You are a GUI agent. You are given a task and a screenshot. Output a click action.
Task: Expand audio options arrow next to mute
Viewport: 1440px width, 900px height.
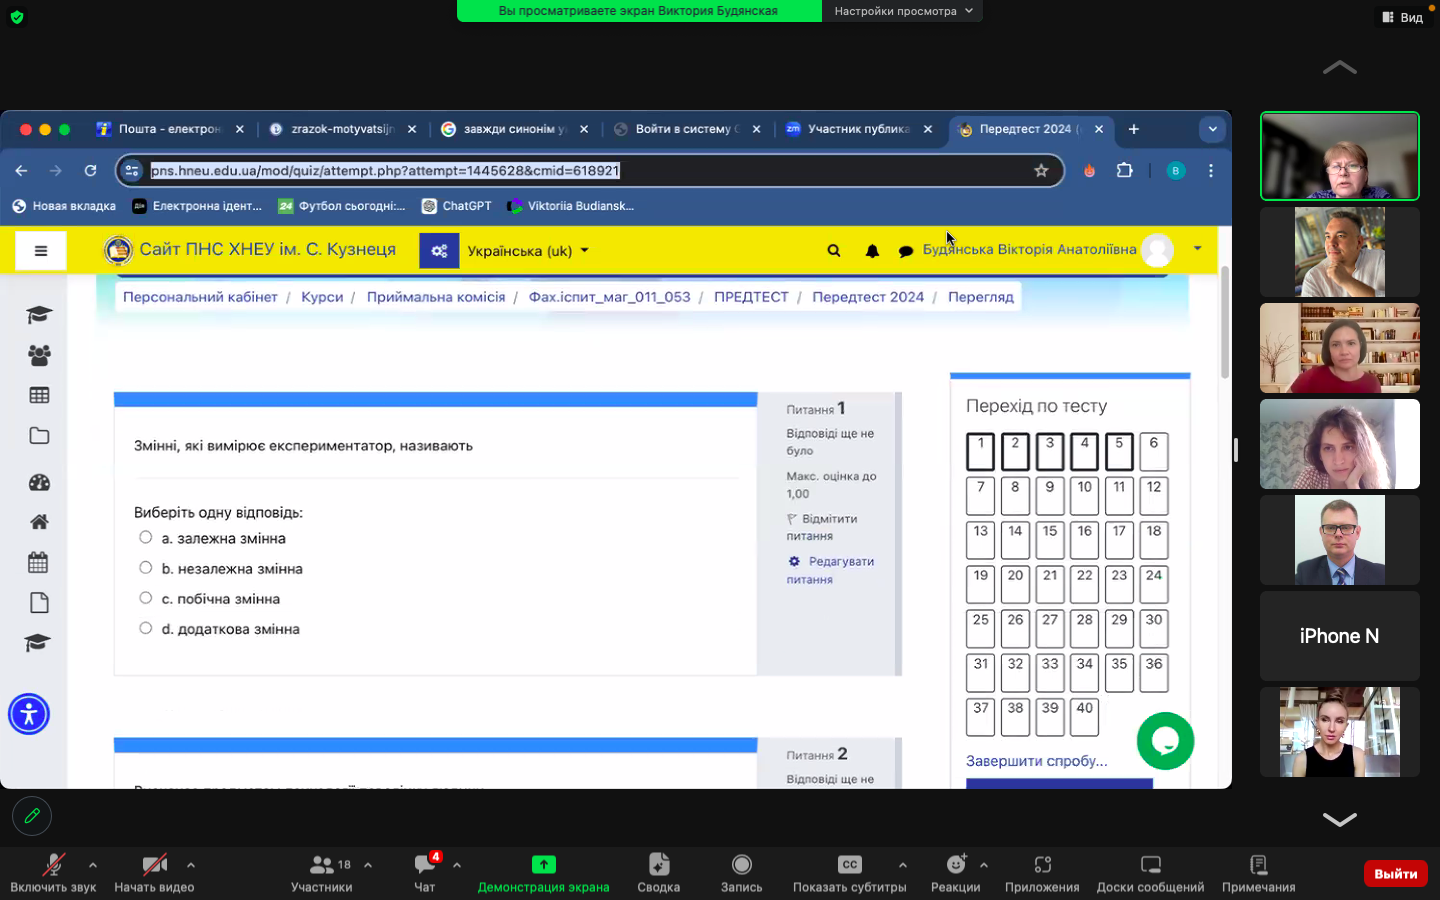pyautogui.click(x=92, y=865)
